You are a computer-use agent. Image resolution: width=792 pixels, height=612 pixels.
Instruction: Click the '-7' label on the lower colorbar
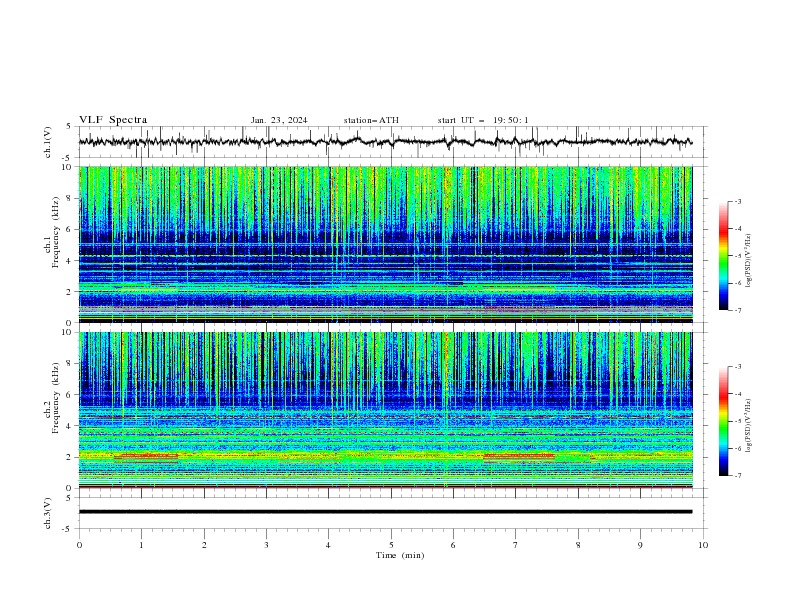tap(738, 476)
